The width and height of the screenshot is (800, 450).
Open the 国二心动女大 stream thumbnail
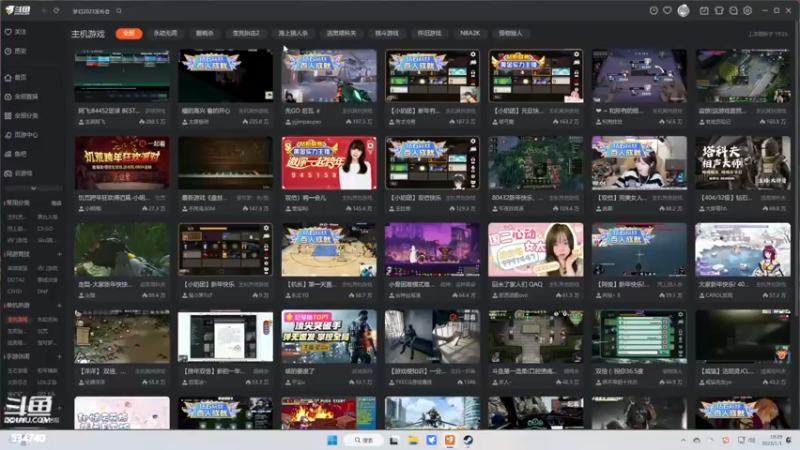click(536, 249)
